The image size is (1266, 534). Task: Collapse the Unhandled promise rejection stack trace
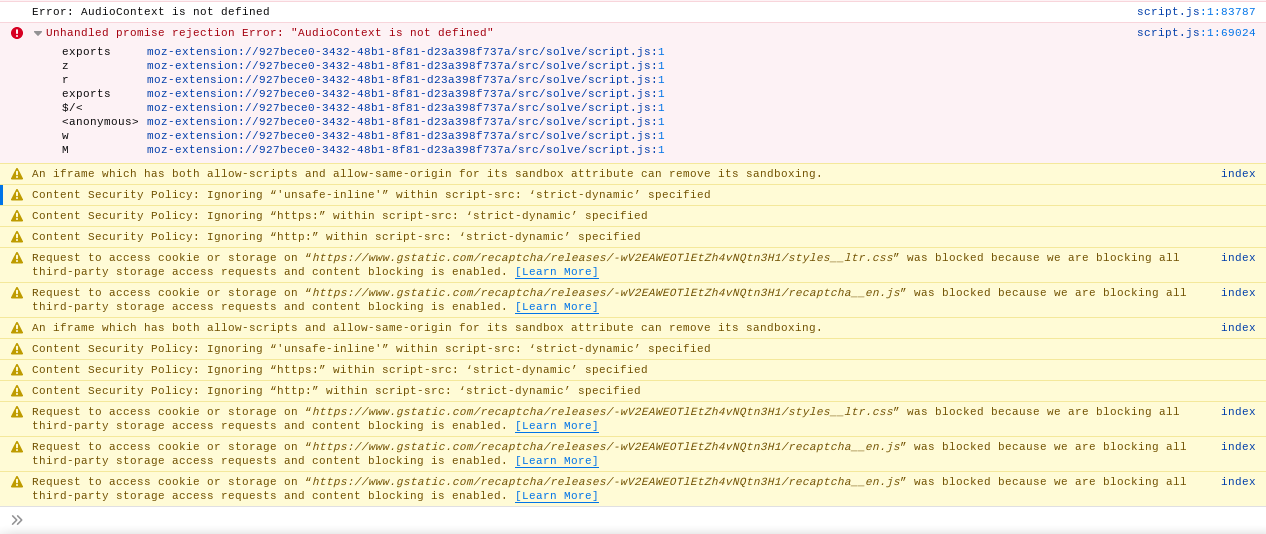pyautogui.click(x=38, y=33)
